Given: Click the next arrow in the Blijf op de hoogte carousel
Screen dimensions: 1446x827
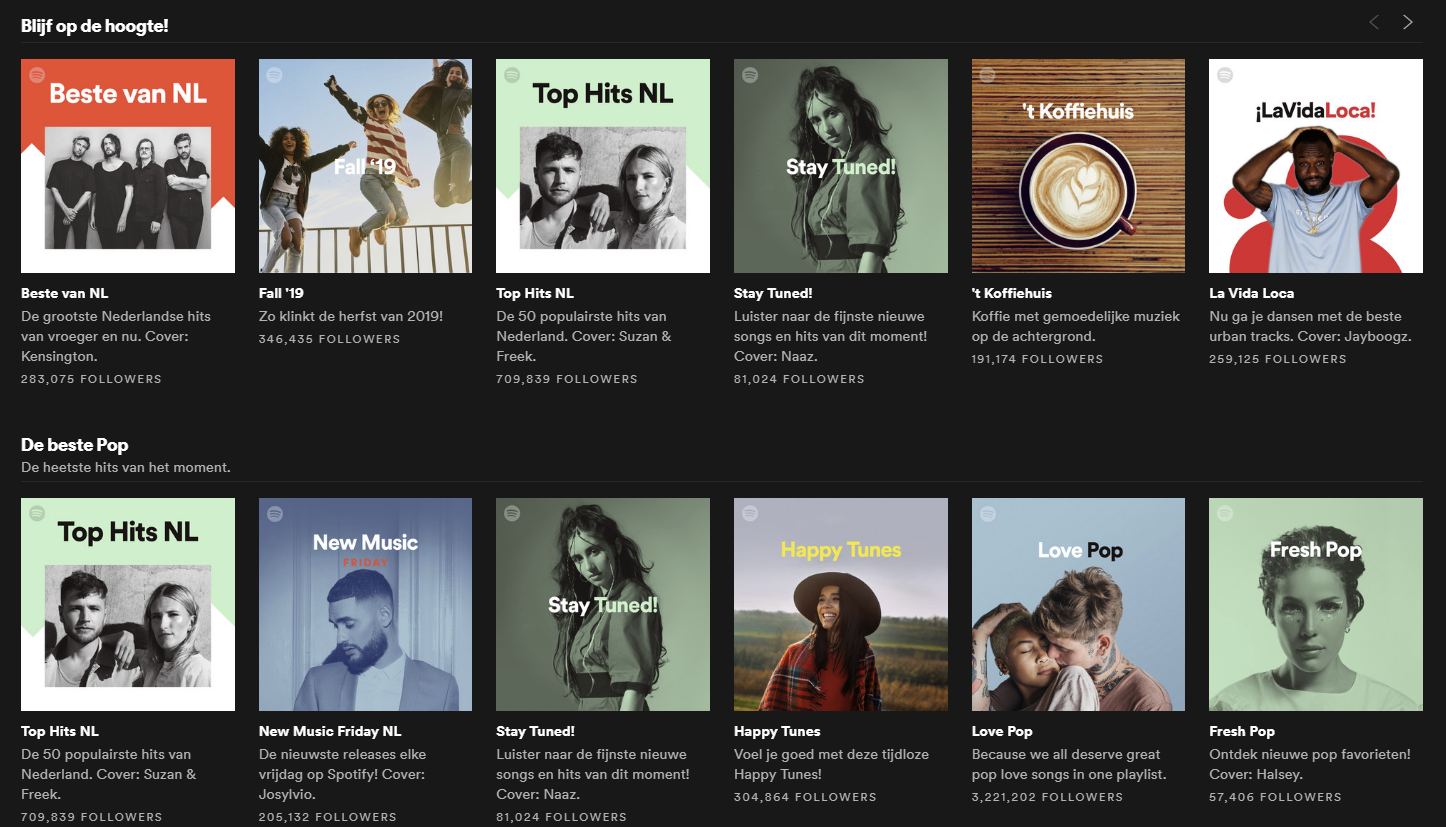Looking at the screenshot, I should pyautogui.click(x=1408, y=22).
